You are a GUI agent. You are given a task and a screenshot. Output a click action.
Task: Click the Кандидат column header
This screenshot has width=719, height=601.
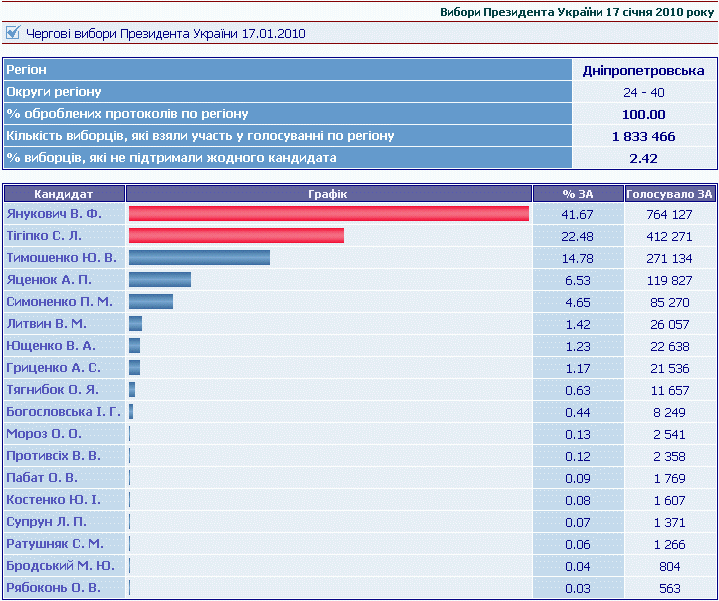point(64,194)
